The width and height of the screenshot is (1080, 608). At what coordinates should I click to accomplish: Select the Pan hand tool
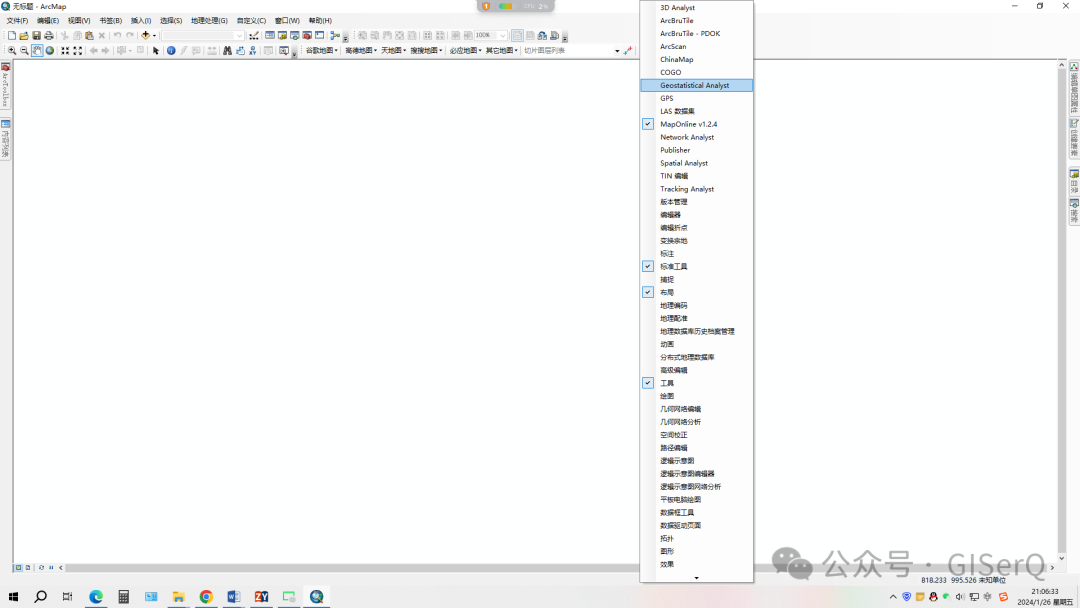point(36,50)
